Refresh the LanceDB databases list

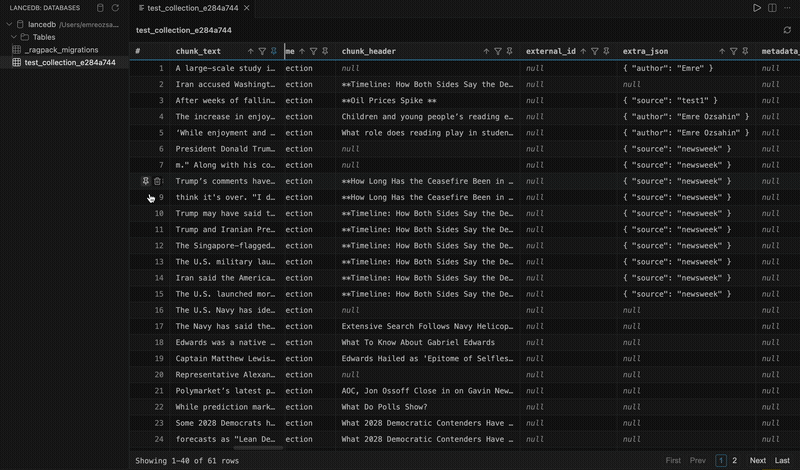pos(115,8)
